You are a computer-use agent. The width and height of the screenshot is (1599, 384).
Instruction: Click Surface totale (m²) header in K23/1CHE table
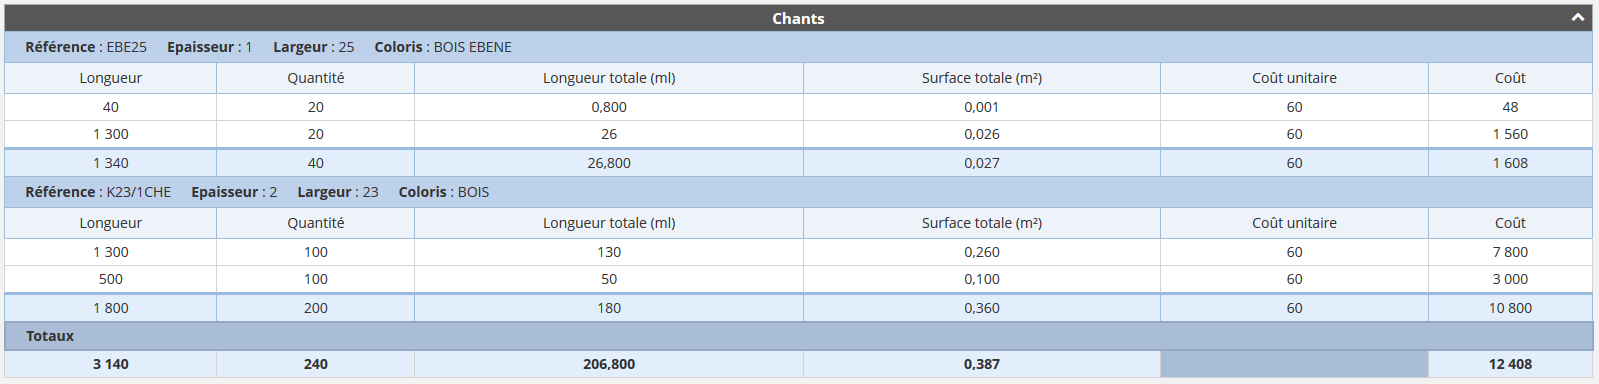(982, 223)
